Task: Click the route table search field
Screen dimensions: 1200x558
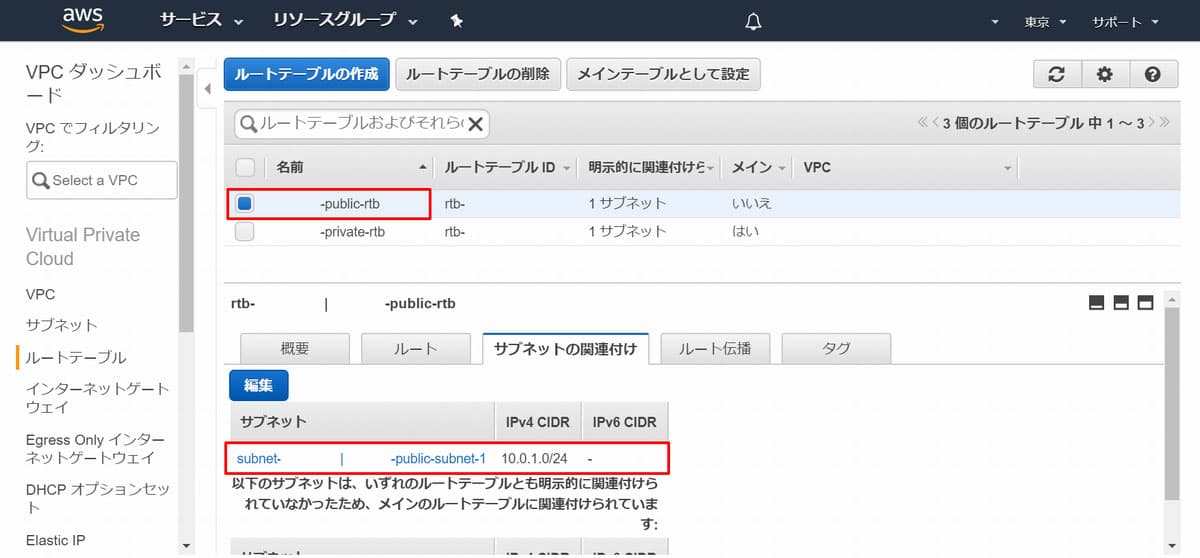Action: click(x=361, y=124)
